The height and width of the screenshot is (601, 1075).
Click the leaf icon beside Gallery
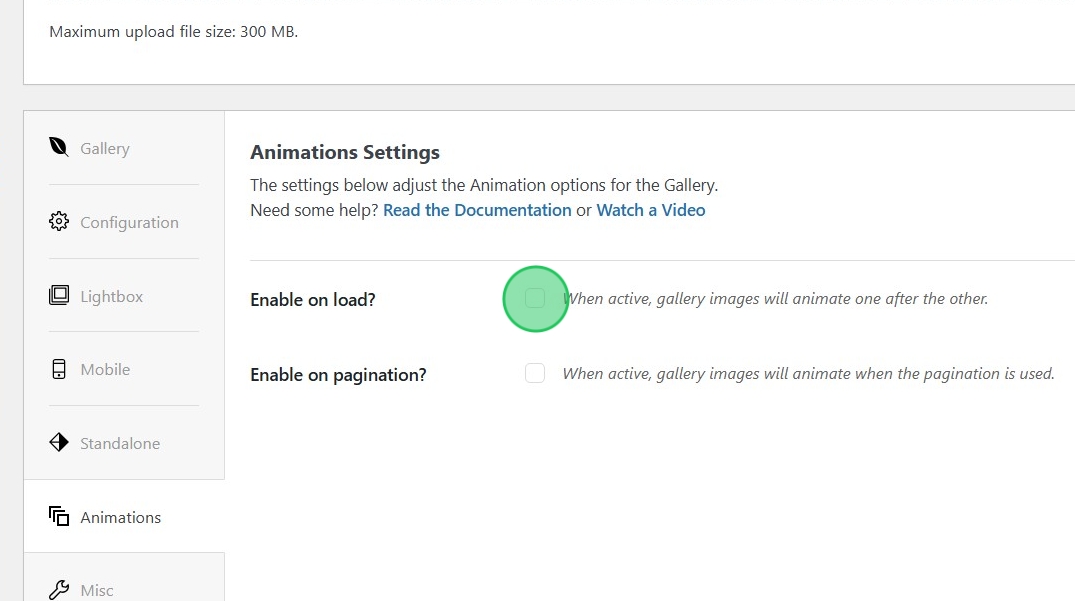58,146
